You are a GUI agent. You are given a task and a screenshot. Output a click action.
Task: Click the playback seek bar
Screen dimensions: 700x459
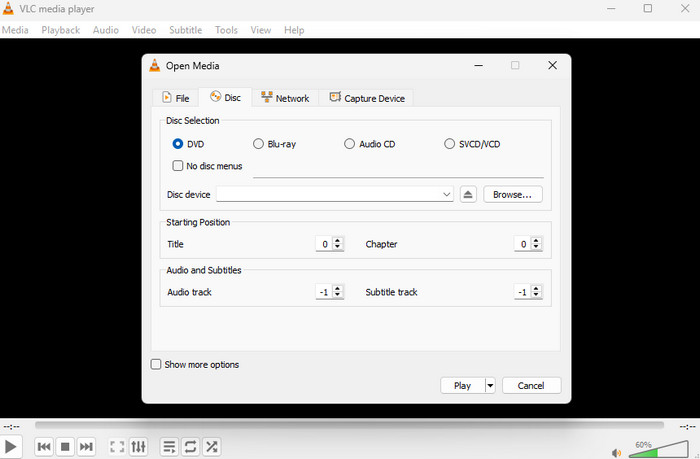tap(349, 425)
